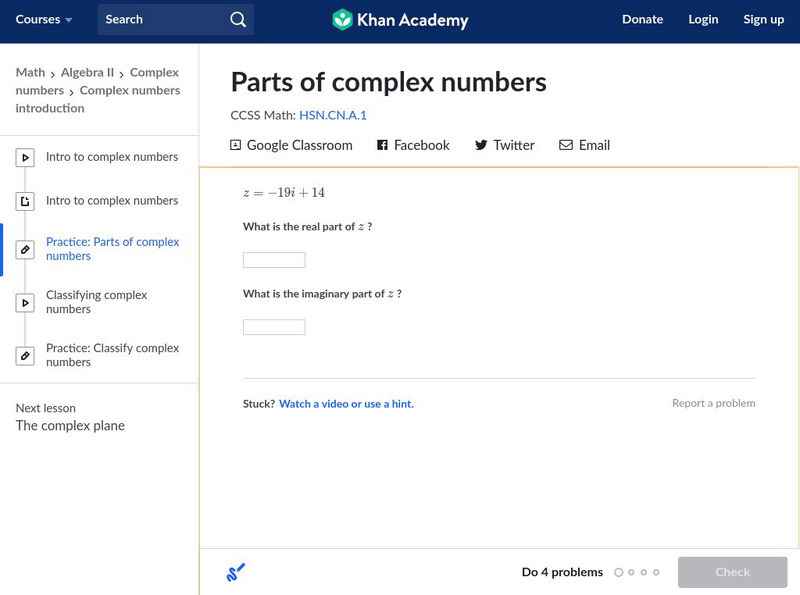
Task: Share lesson using Twitter icon
Action: coord(481,145)
